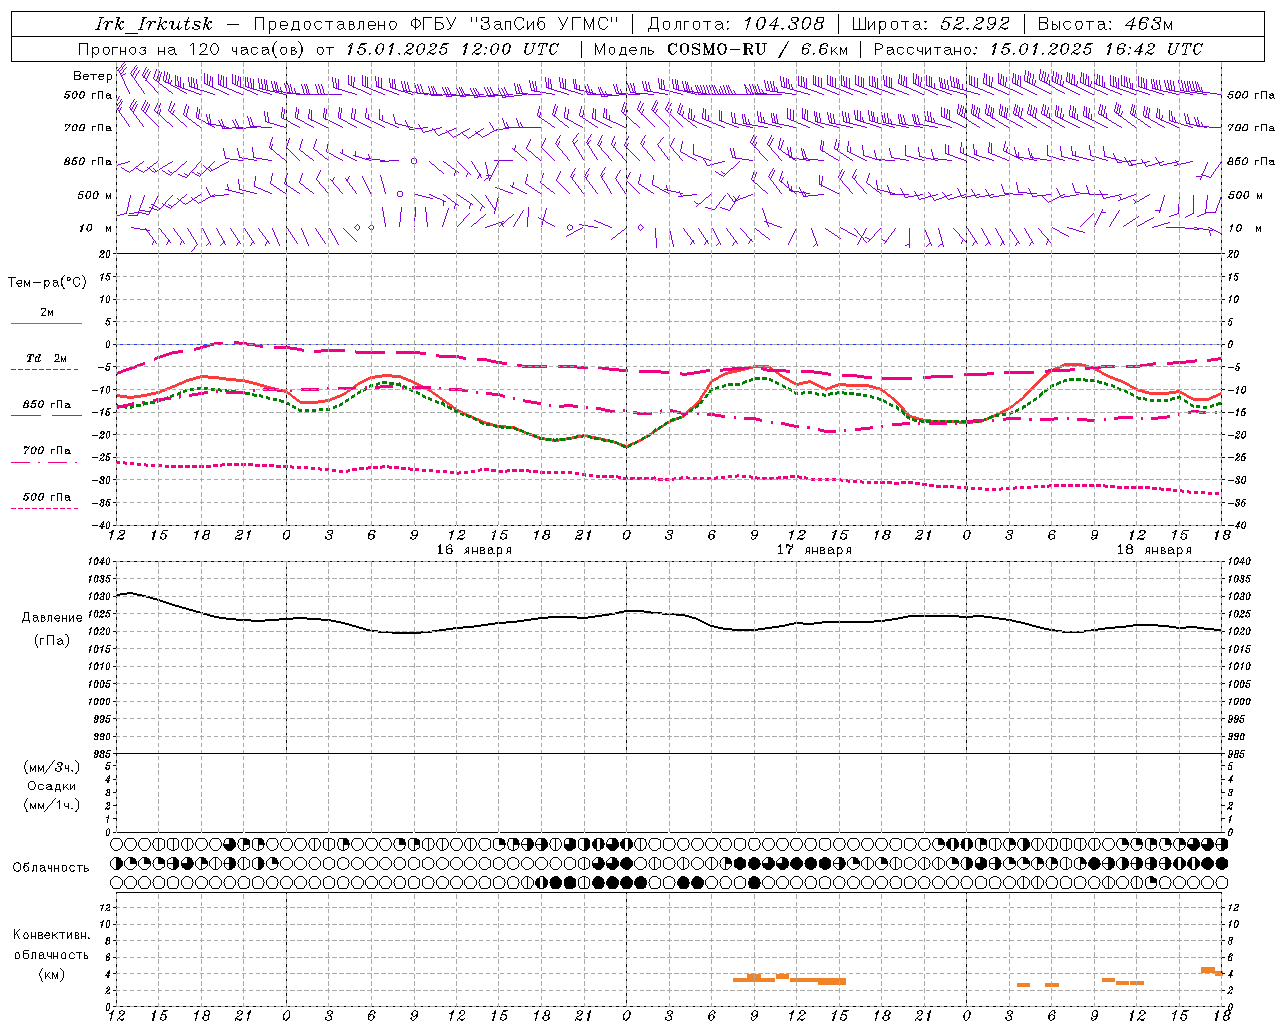The width and height of the screenshot is (1280, 1024).
Task: Select the forecast start text Прогноз на 120 часа(ов)
Action: coord(193,49)
